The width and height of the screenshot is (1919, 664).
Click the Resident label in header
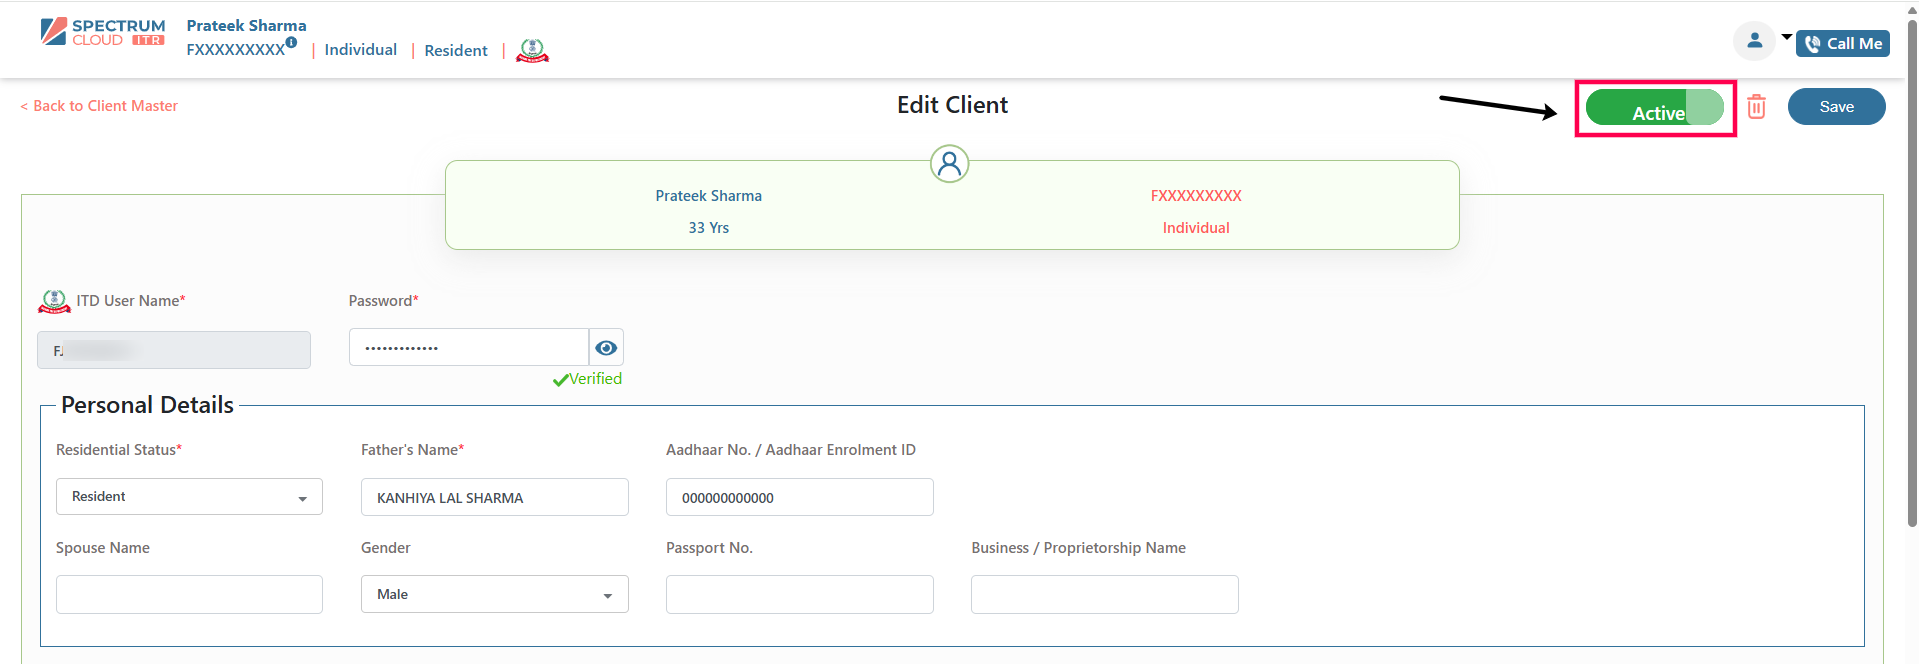[455, 51]
